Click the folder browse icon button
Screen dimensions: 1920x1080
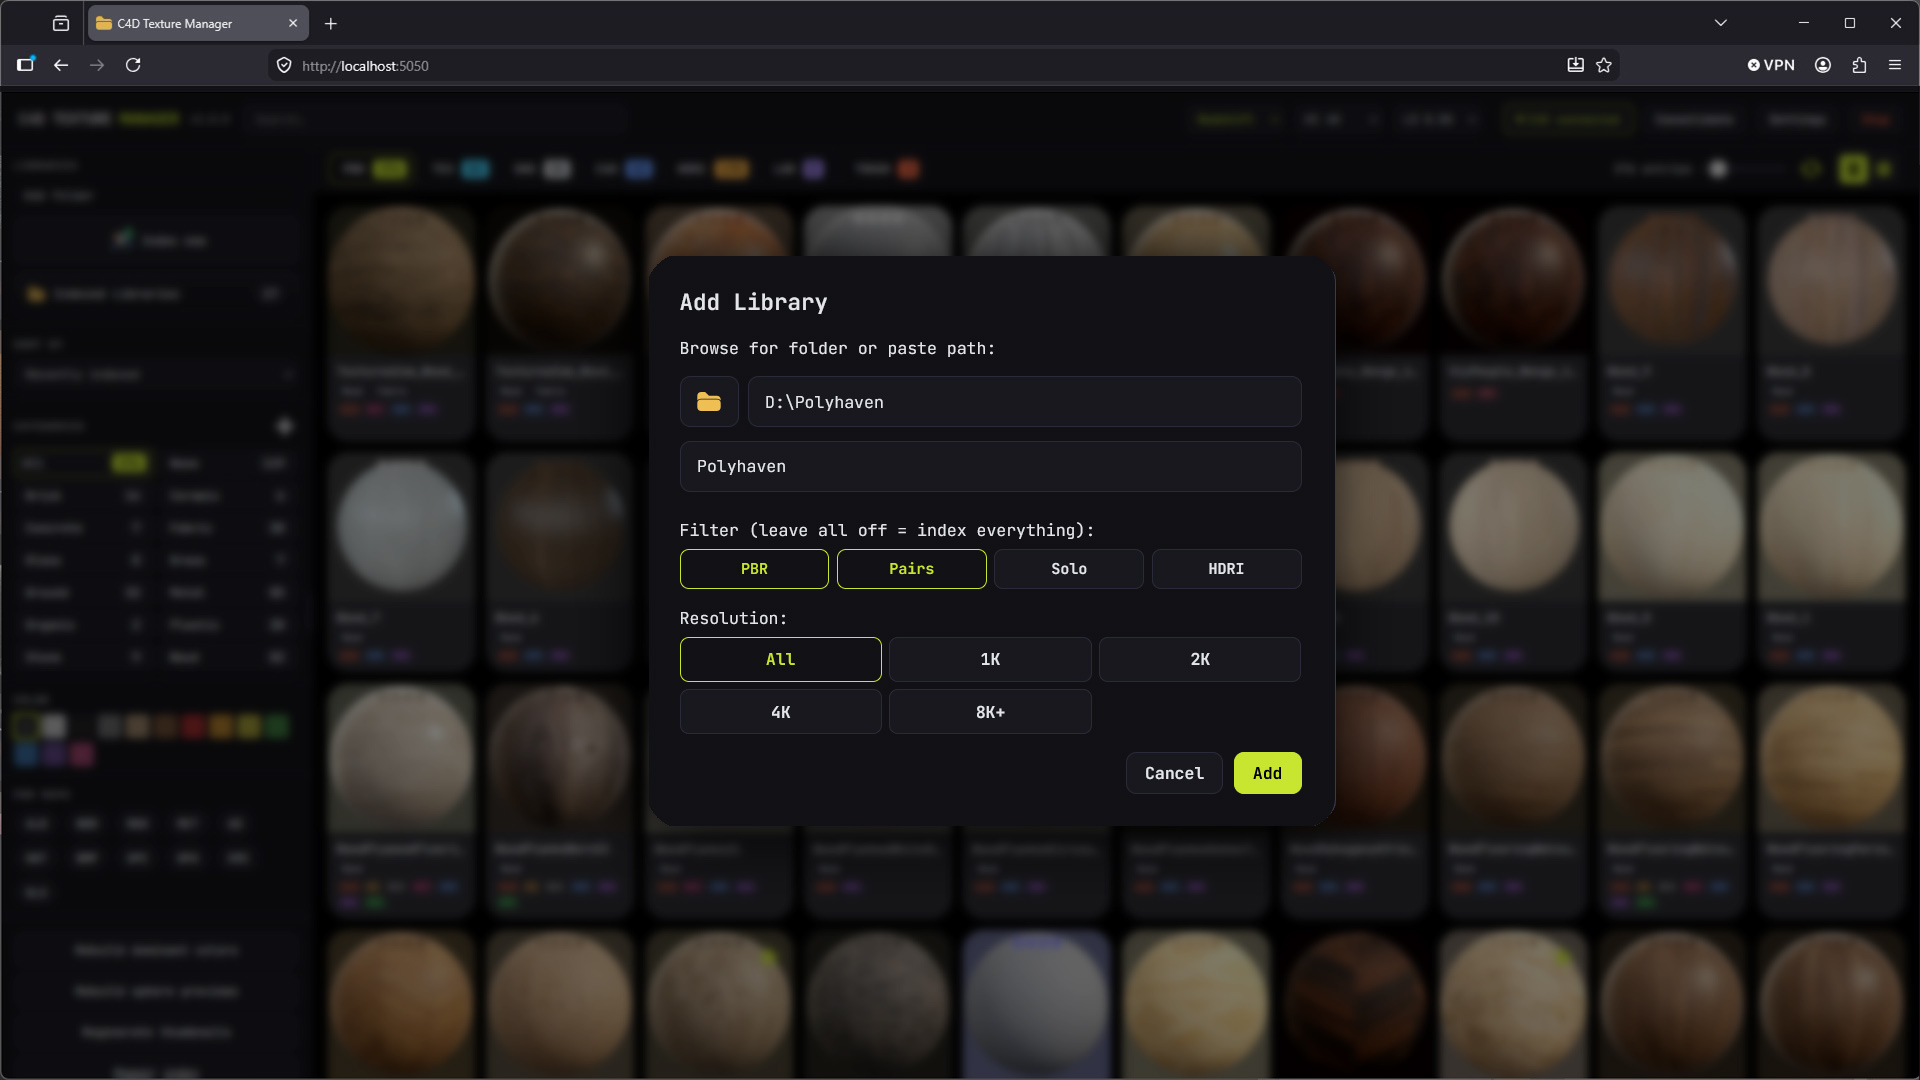[x=709, y=402]
